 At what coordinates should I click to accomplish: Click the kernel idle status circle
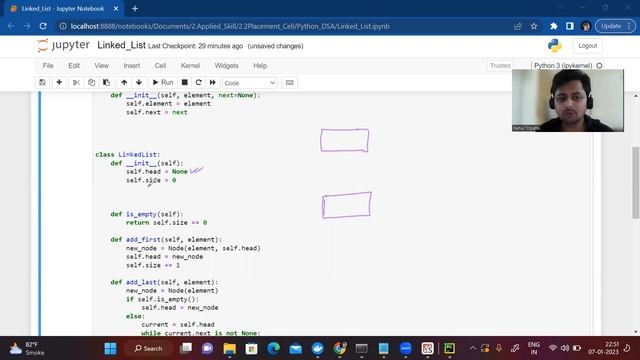point(599,66)
